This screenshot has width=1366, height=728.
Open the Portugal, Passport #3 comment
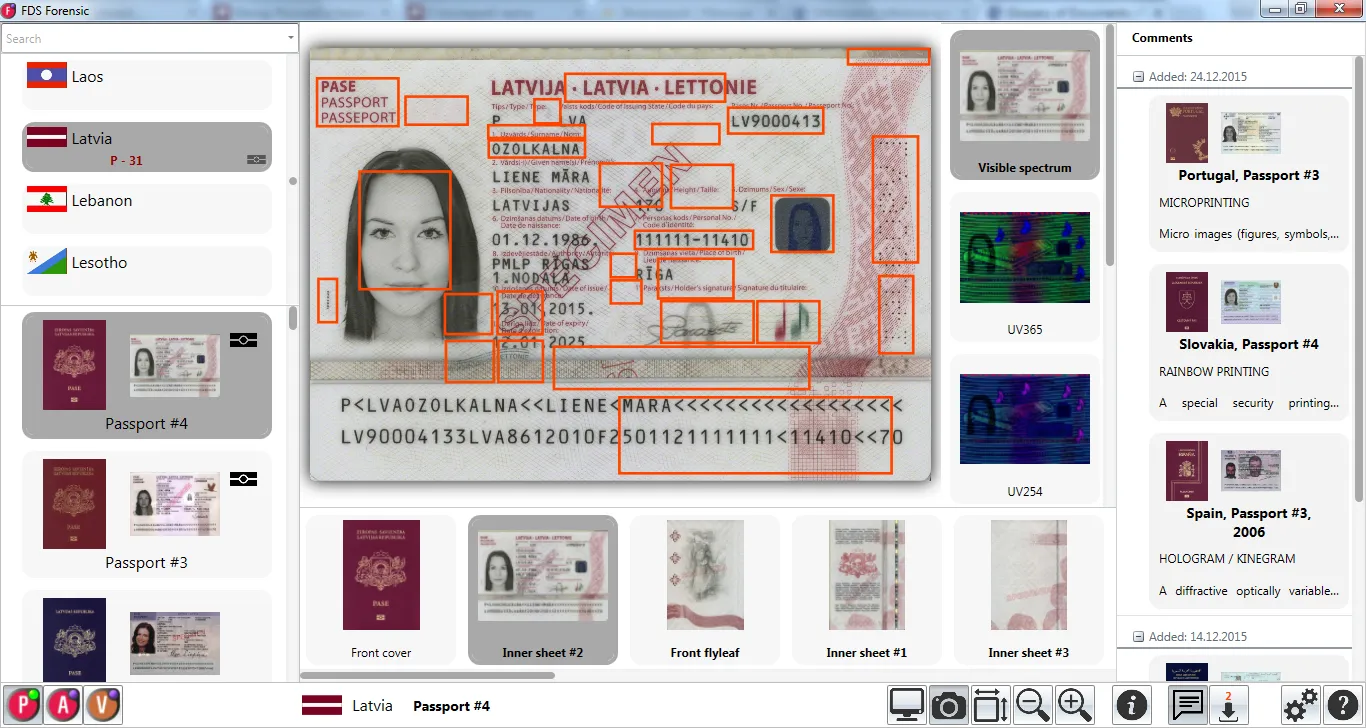pyautogui.click(x=1248, y=175)
